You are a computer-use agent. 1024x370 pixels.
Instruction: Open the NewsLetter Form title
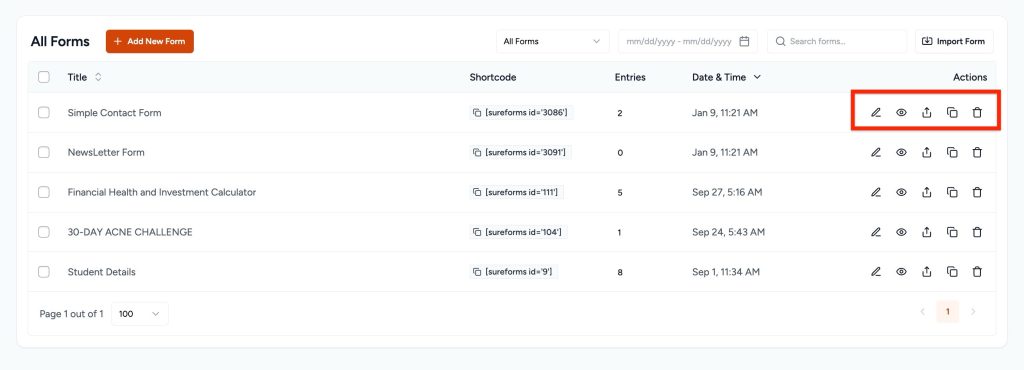pyautogui.click(x=106, y=153)
